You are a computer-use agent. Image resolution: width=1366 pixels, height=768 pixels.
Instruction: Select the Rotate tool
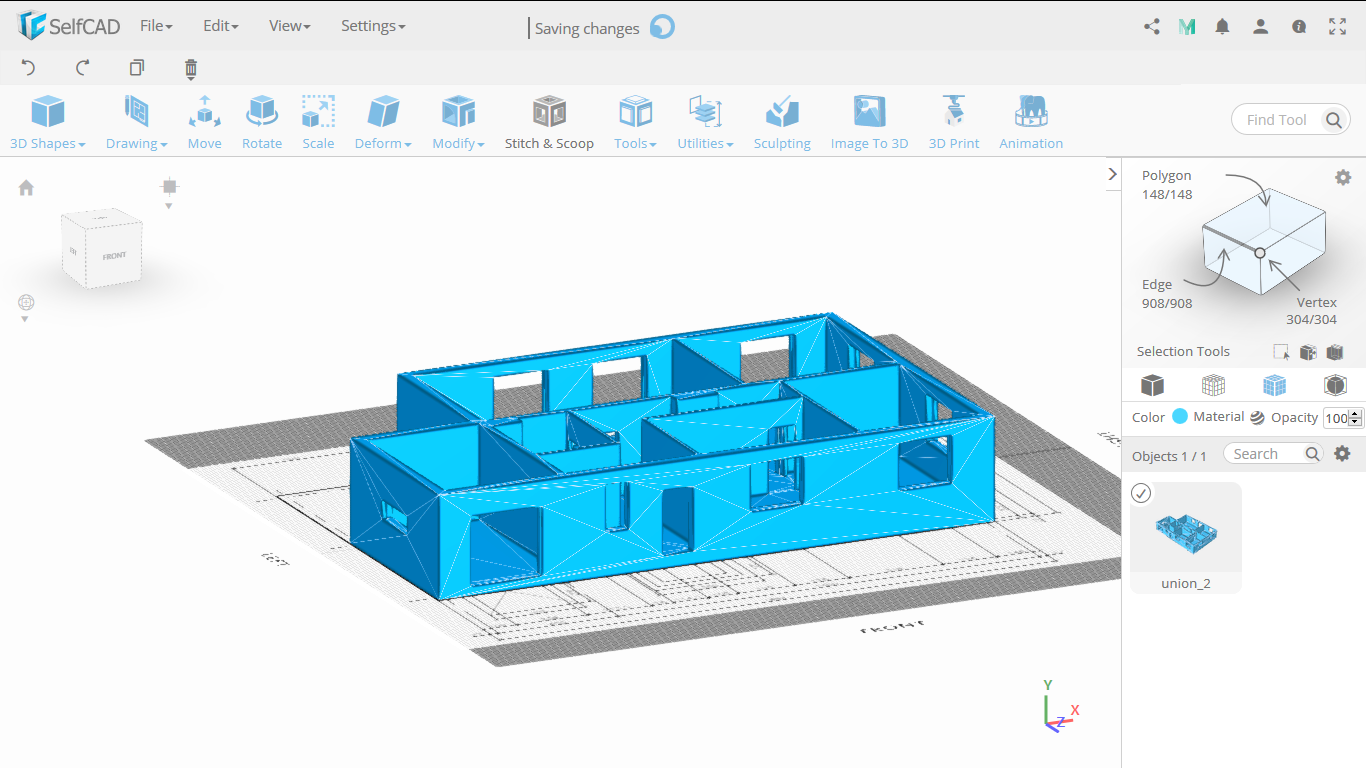point(262,122)
